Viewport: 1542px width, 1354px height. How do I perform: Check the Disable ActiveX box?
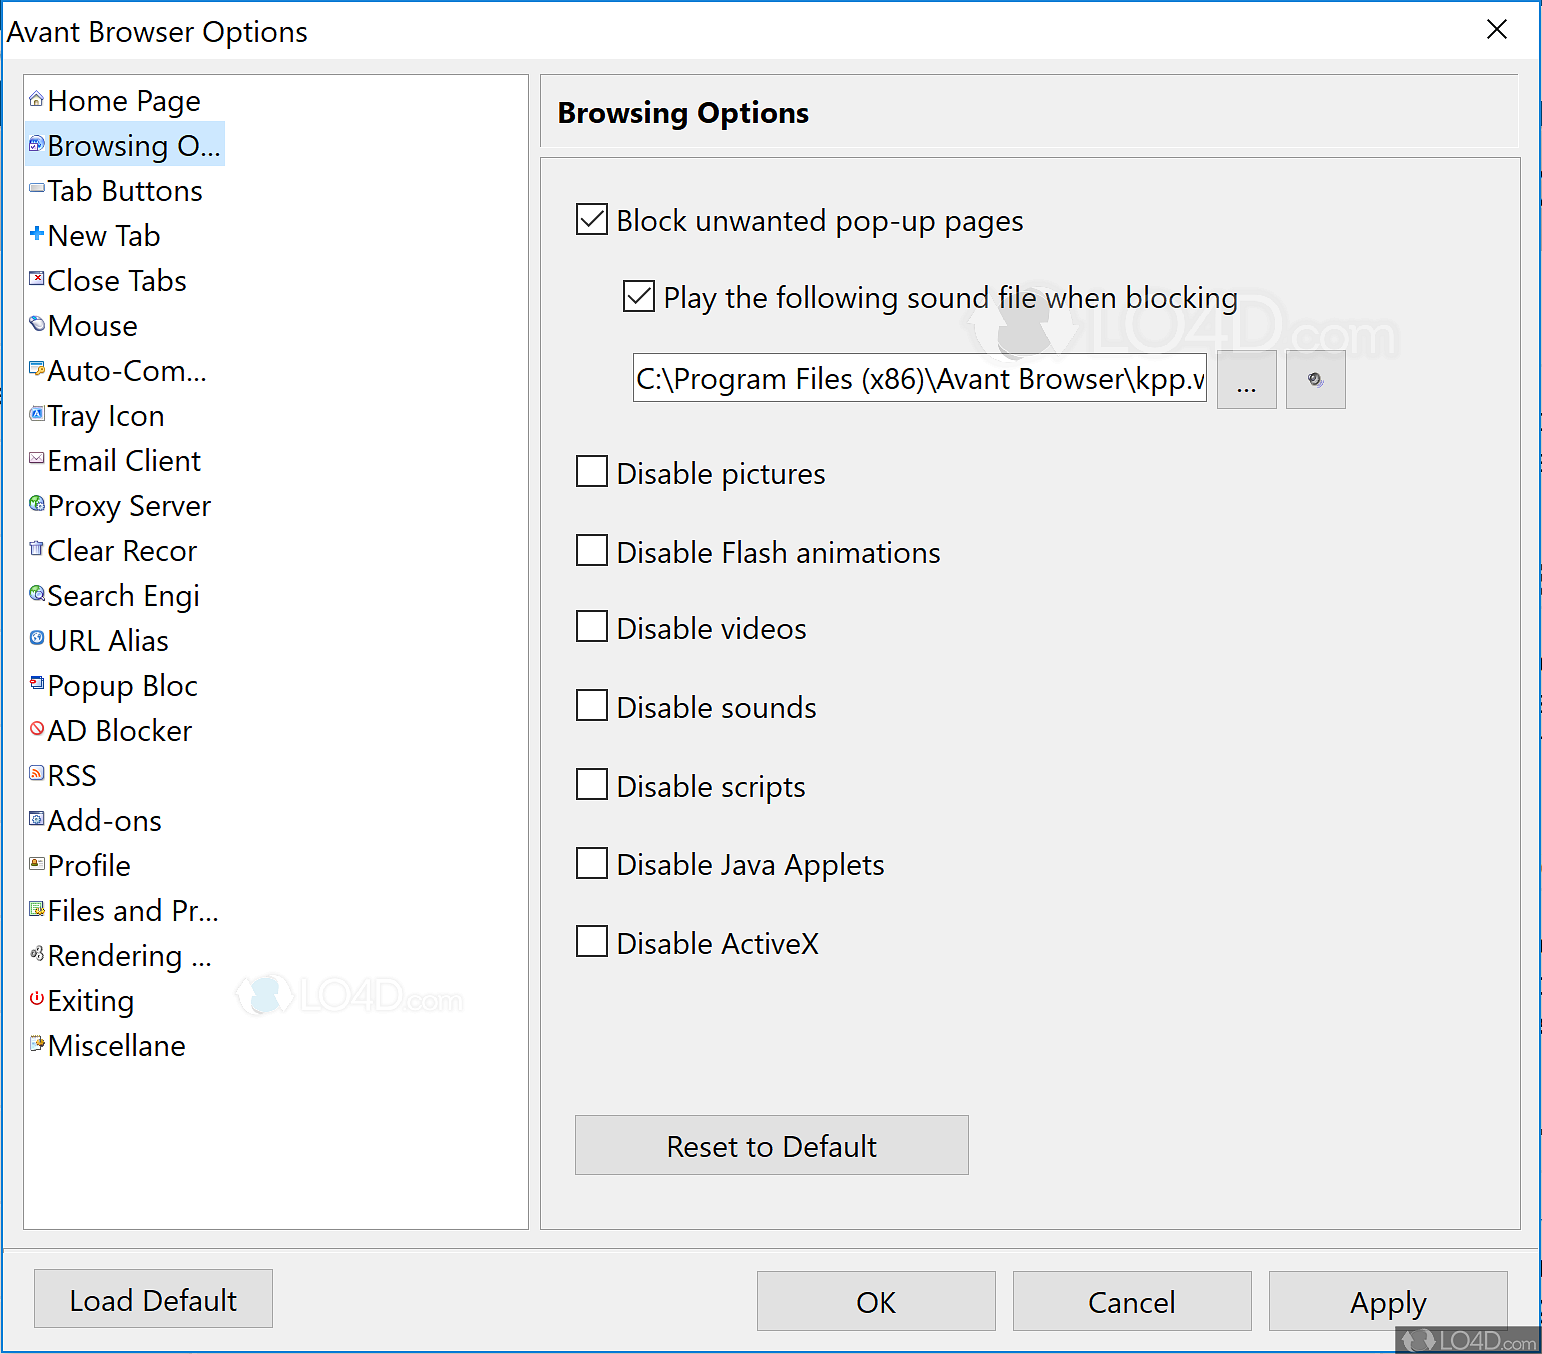591,940
